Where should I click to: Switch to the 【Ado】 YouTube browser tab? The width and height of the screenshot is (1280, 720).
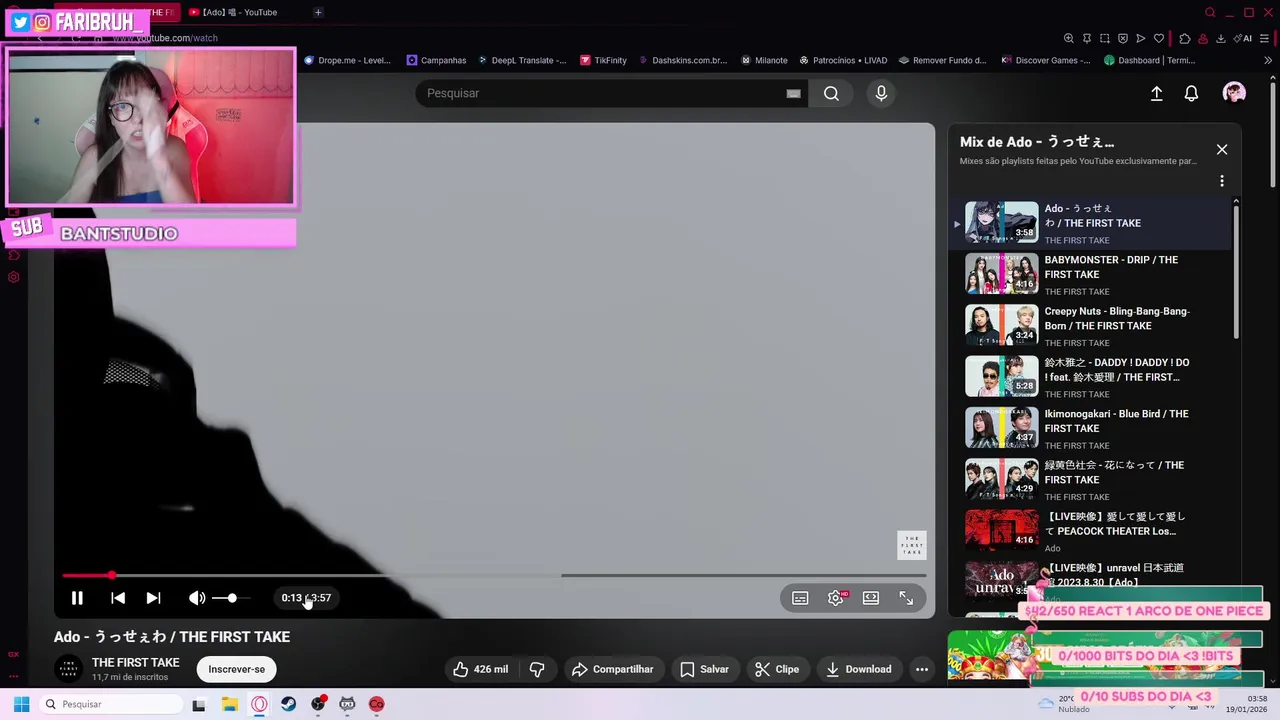coord(239,12)
